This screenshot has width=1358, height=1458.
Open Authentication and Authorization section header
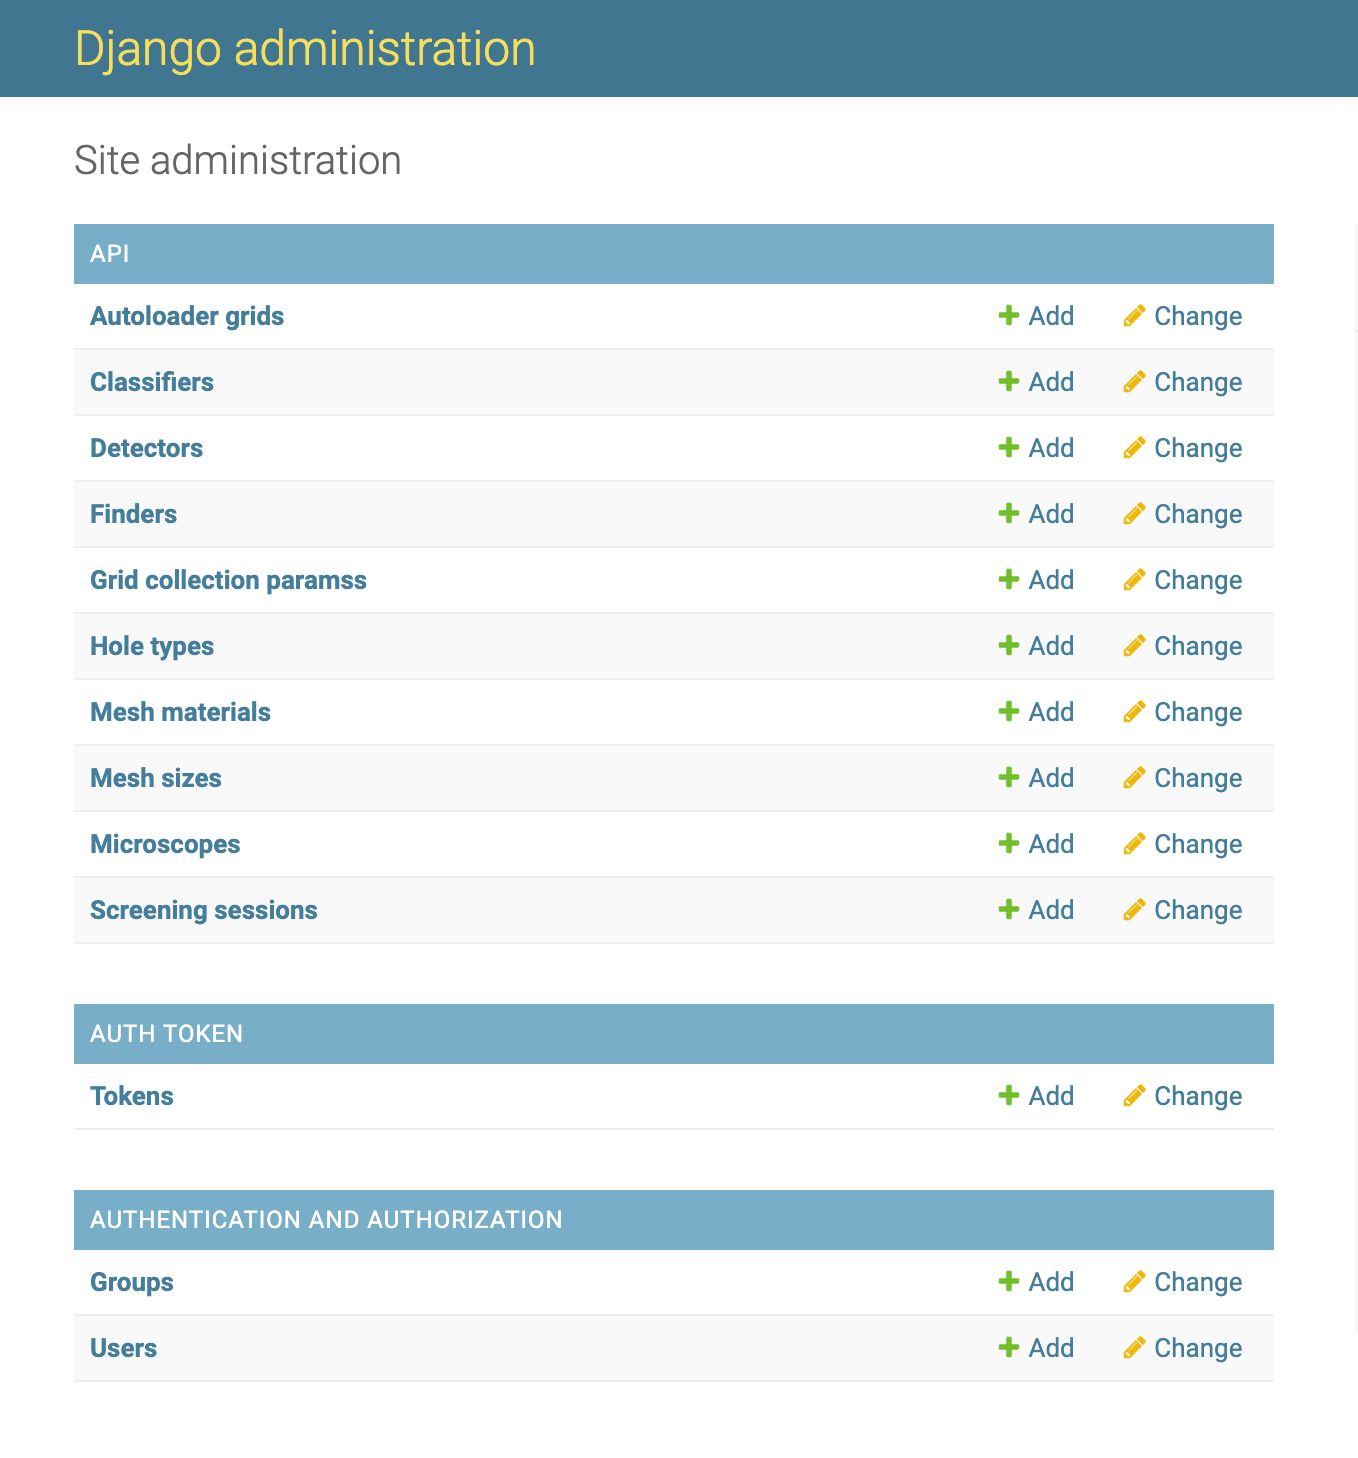(326, 1220)
